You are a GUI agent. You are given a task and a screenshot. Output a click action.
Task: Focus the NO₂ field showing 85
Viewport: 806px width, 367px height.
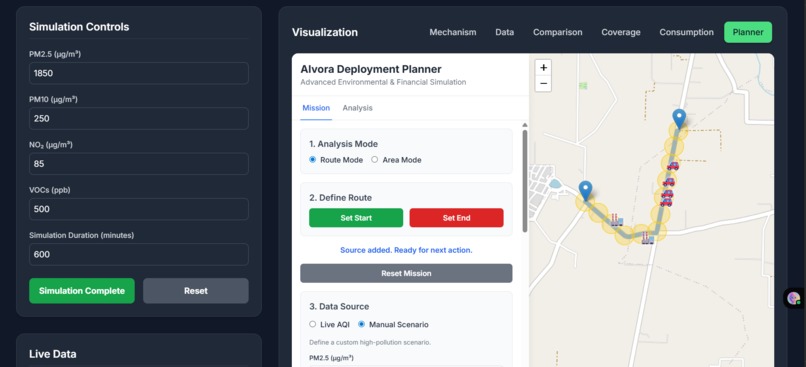(139, 164)
